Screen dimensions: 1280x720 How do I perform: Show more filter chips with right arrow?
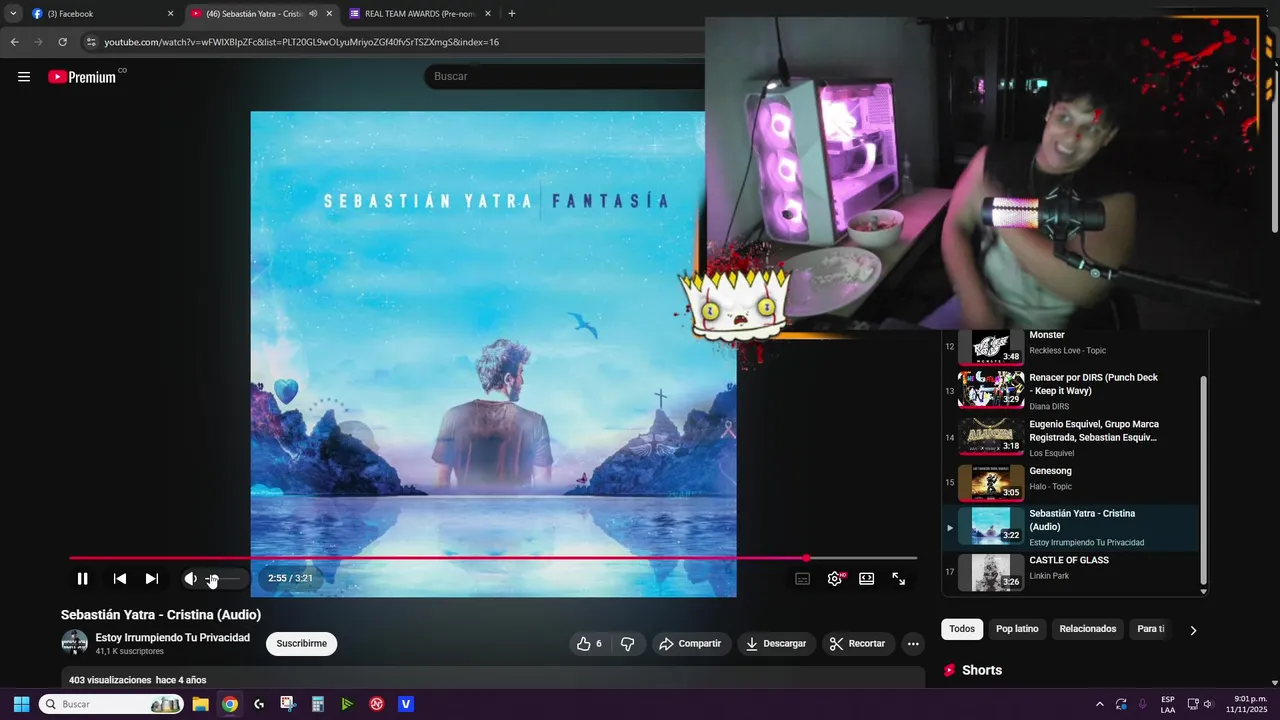pyautogui.click(x=1193, y=630)
